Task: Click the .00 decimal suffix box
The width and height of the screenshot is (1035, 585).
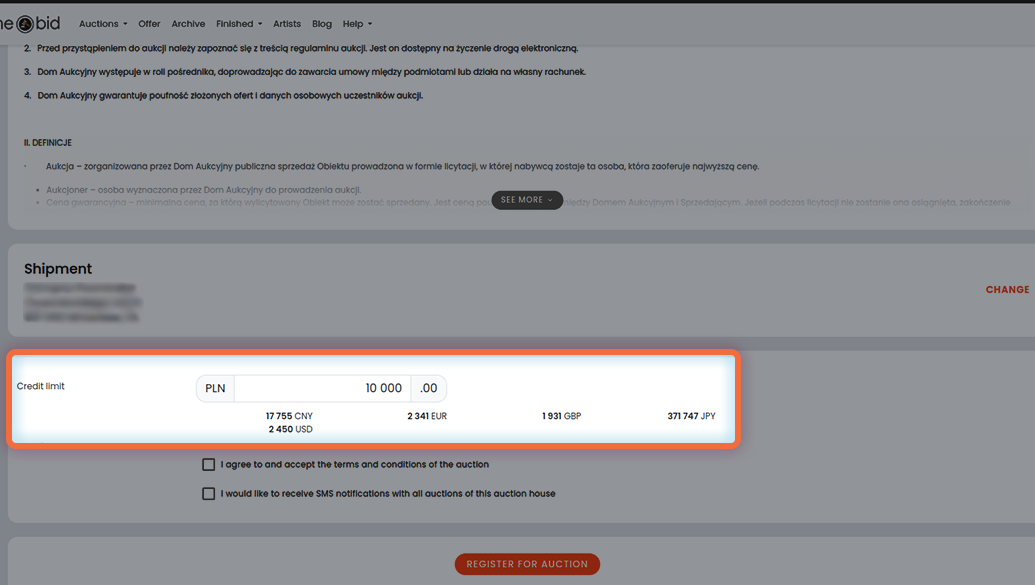Action: click(428, 388)
